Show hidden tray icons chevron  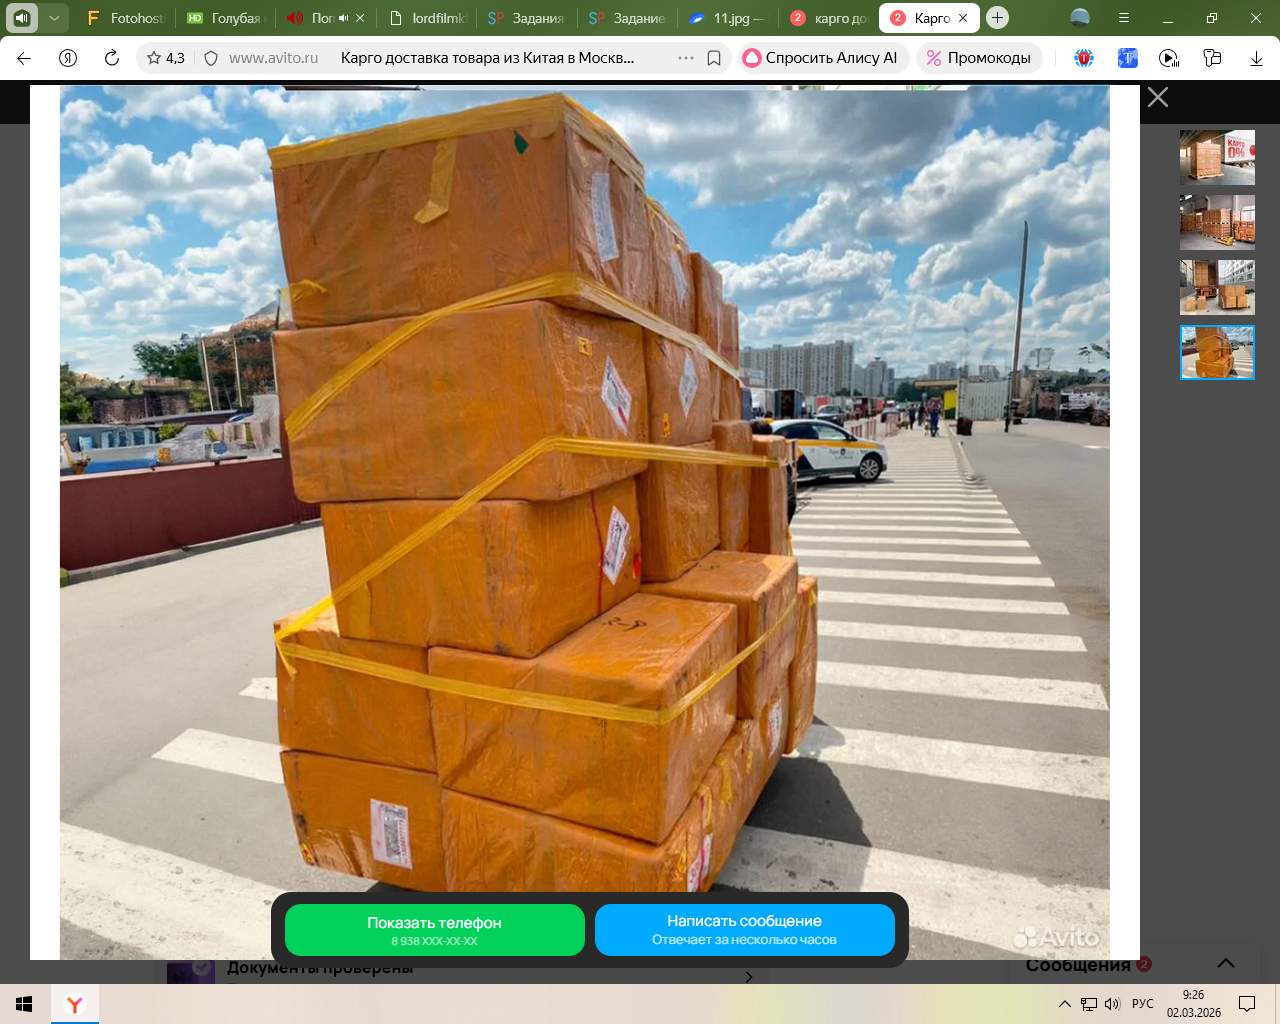pos(1065,1004)
